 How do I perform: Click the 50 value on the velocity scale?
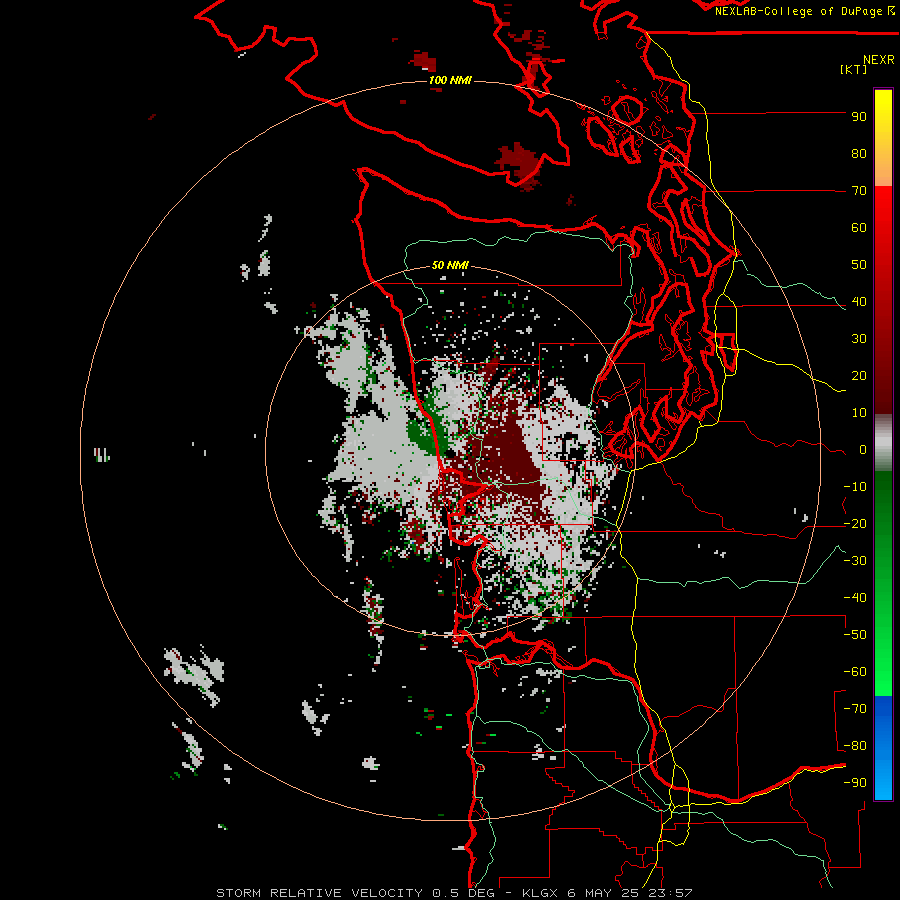click(859, 265)
